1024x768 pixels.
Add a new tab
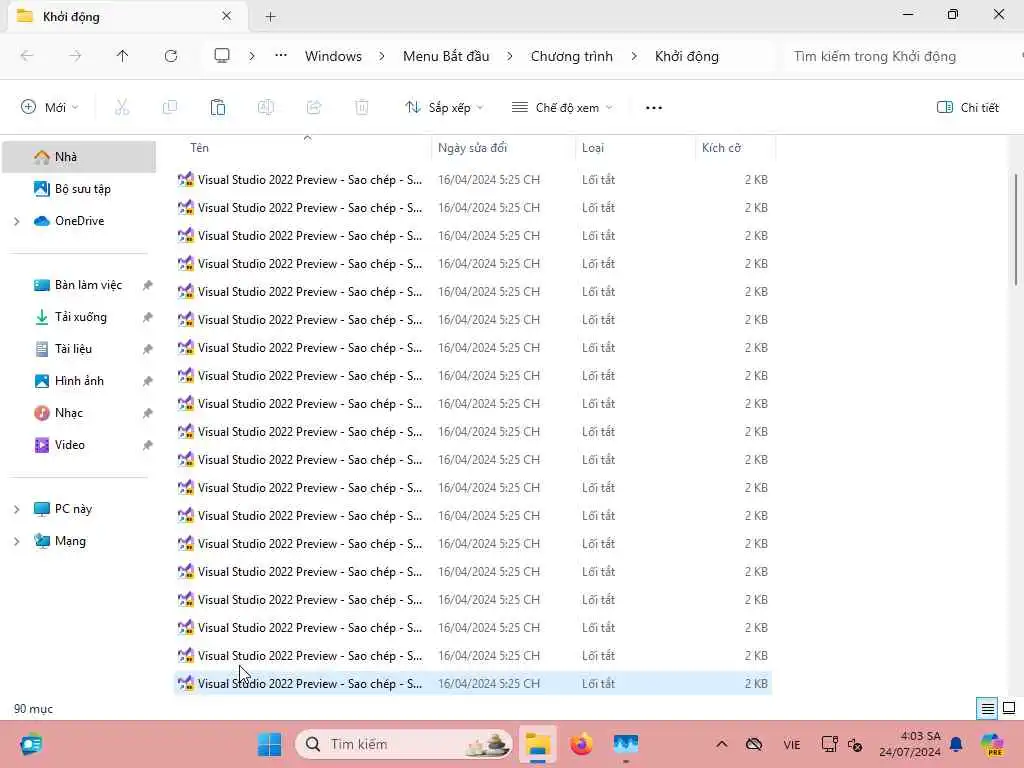click(x=270, y=16)
